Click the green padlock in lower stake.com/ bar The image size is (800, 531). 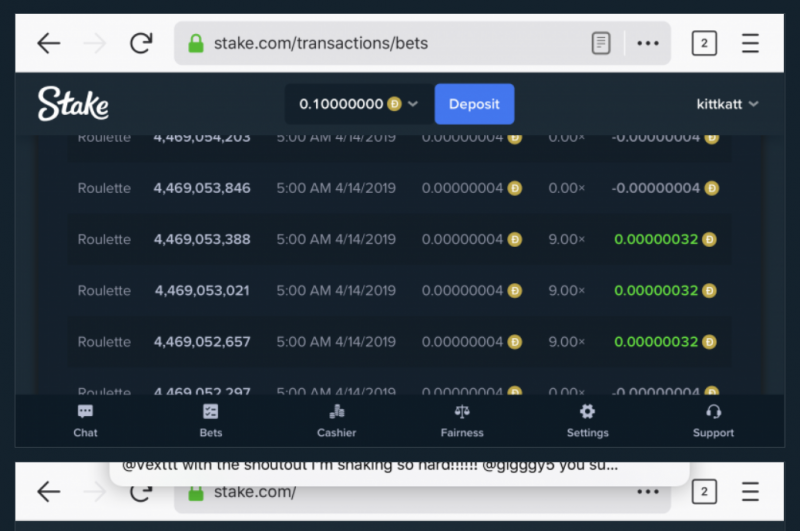(x=196, y=493)
